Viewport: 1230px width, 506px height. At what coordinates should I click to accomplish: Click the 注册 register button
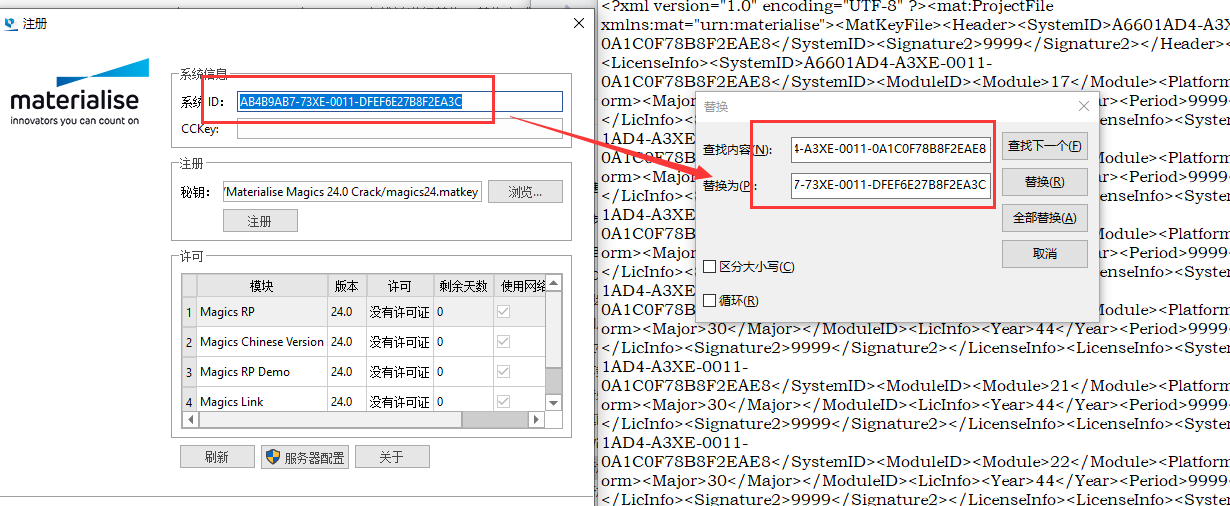(x=260, y=221)
